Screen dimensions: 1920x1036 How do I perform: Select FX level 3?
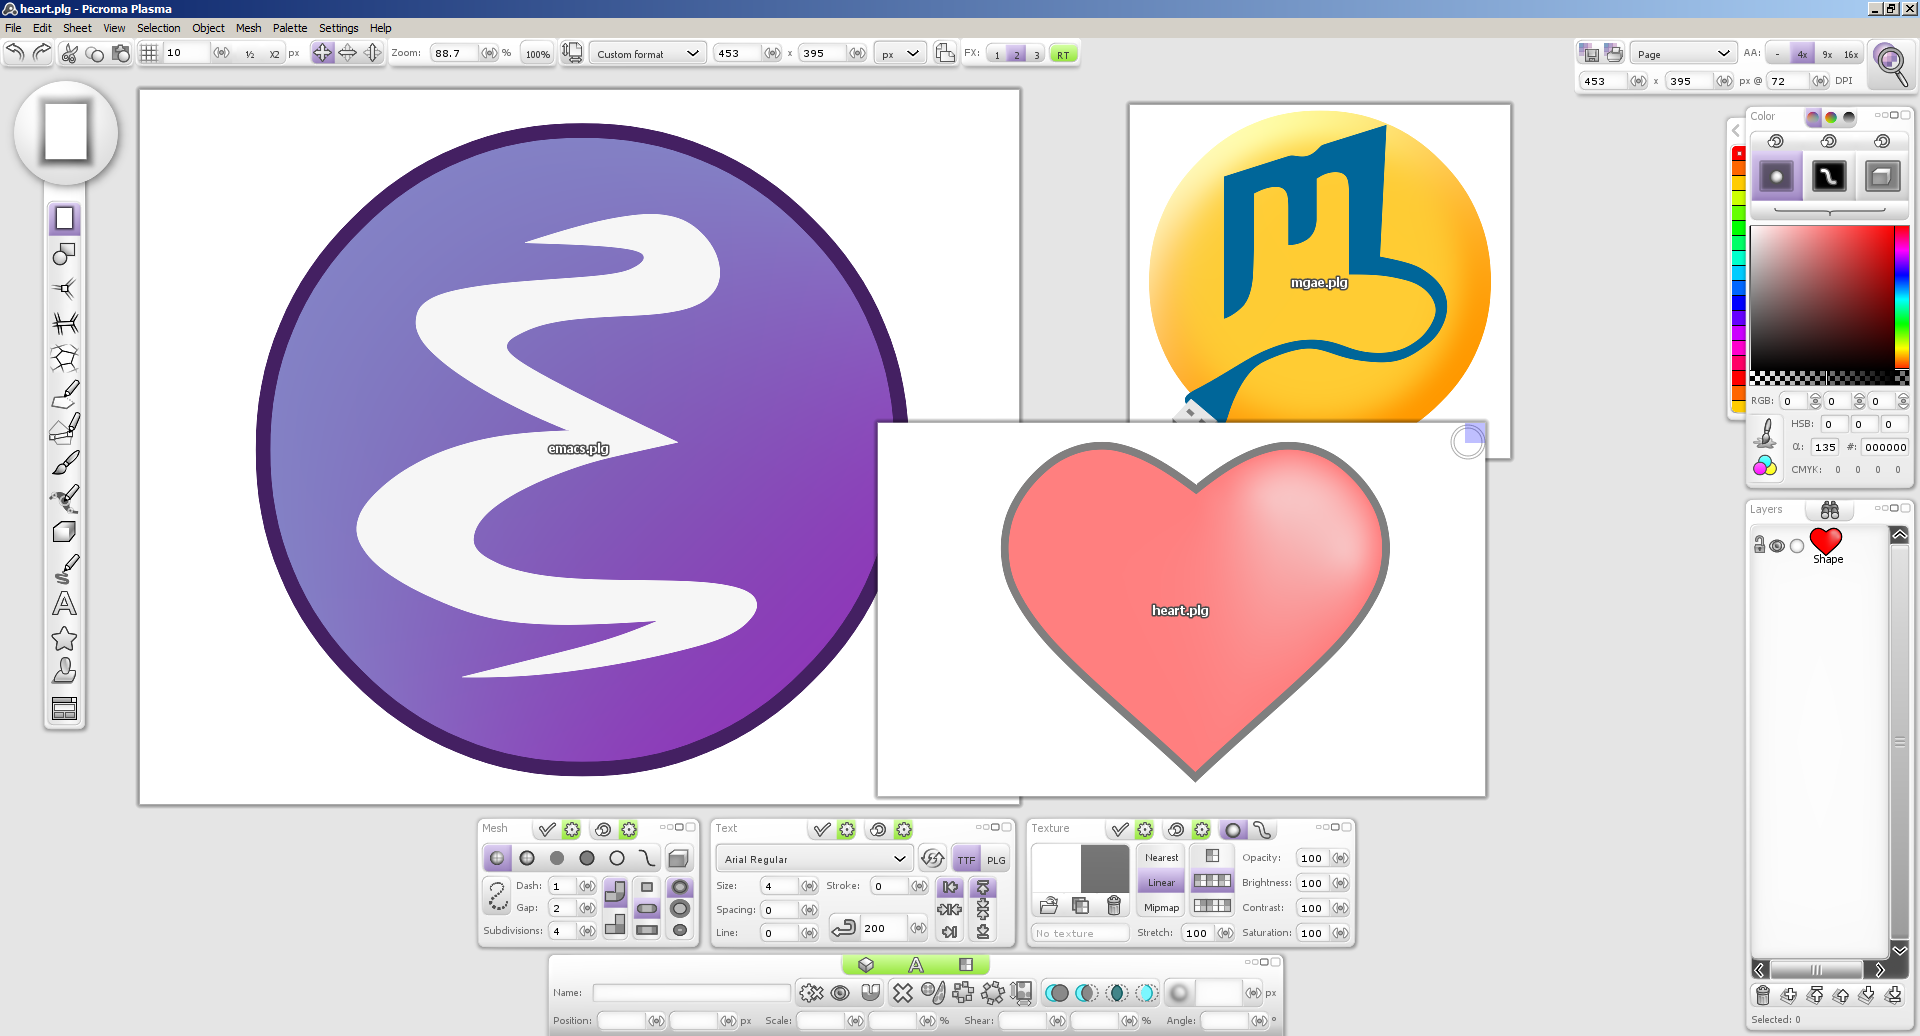tap(1037, 54)
